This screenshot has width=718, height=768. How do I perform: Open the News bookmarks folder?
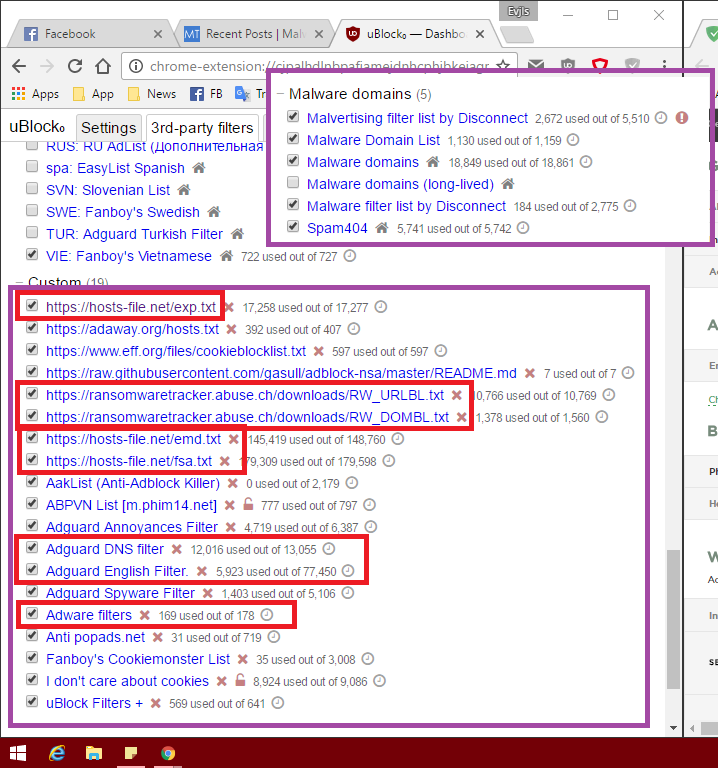point(152,94)
